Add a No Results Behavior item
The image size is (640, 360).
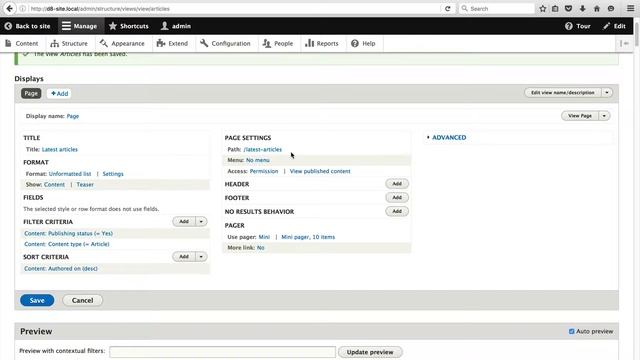[x=397, y=211]
